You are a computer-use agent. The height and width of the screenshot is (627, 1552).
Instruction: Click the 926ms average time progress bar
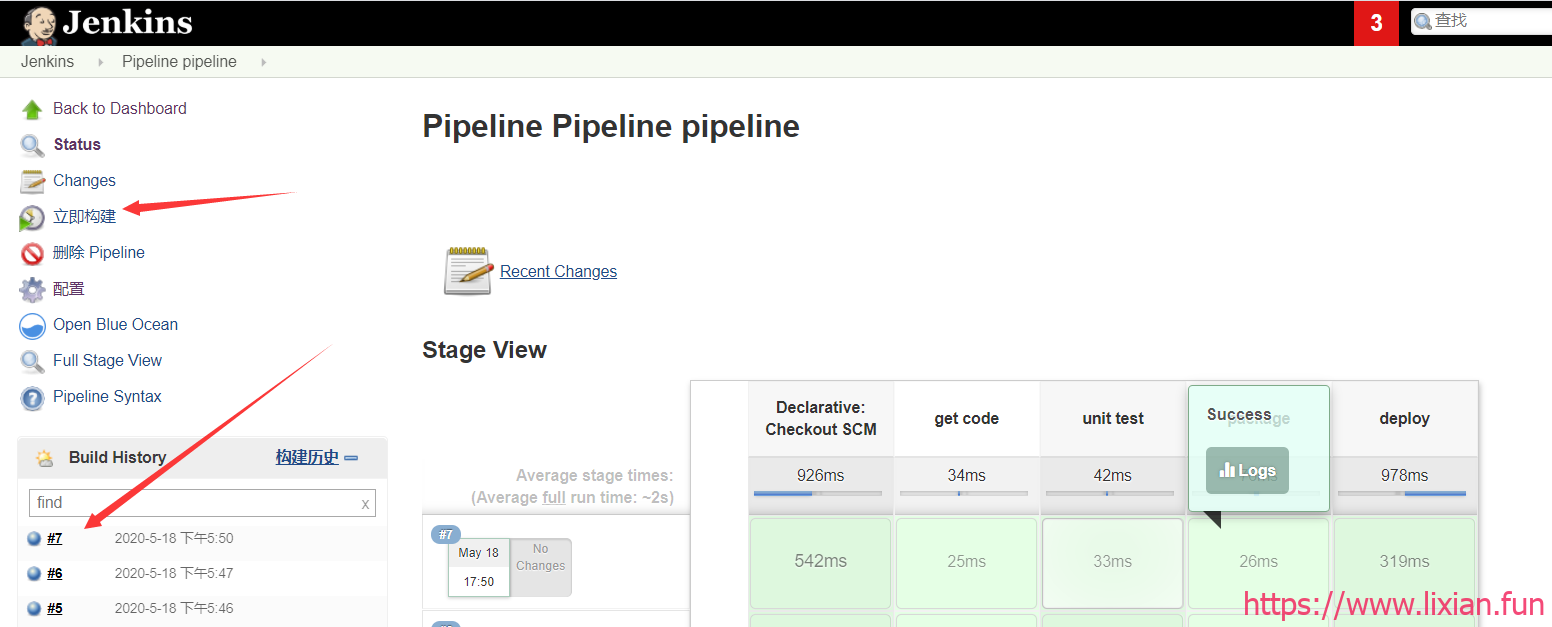coord(818,493)
